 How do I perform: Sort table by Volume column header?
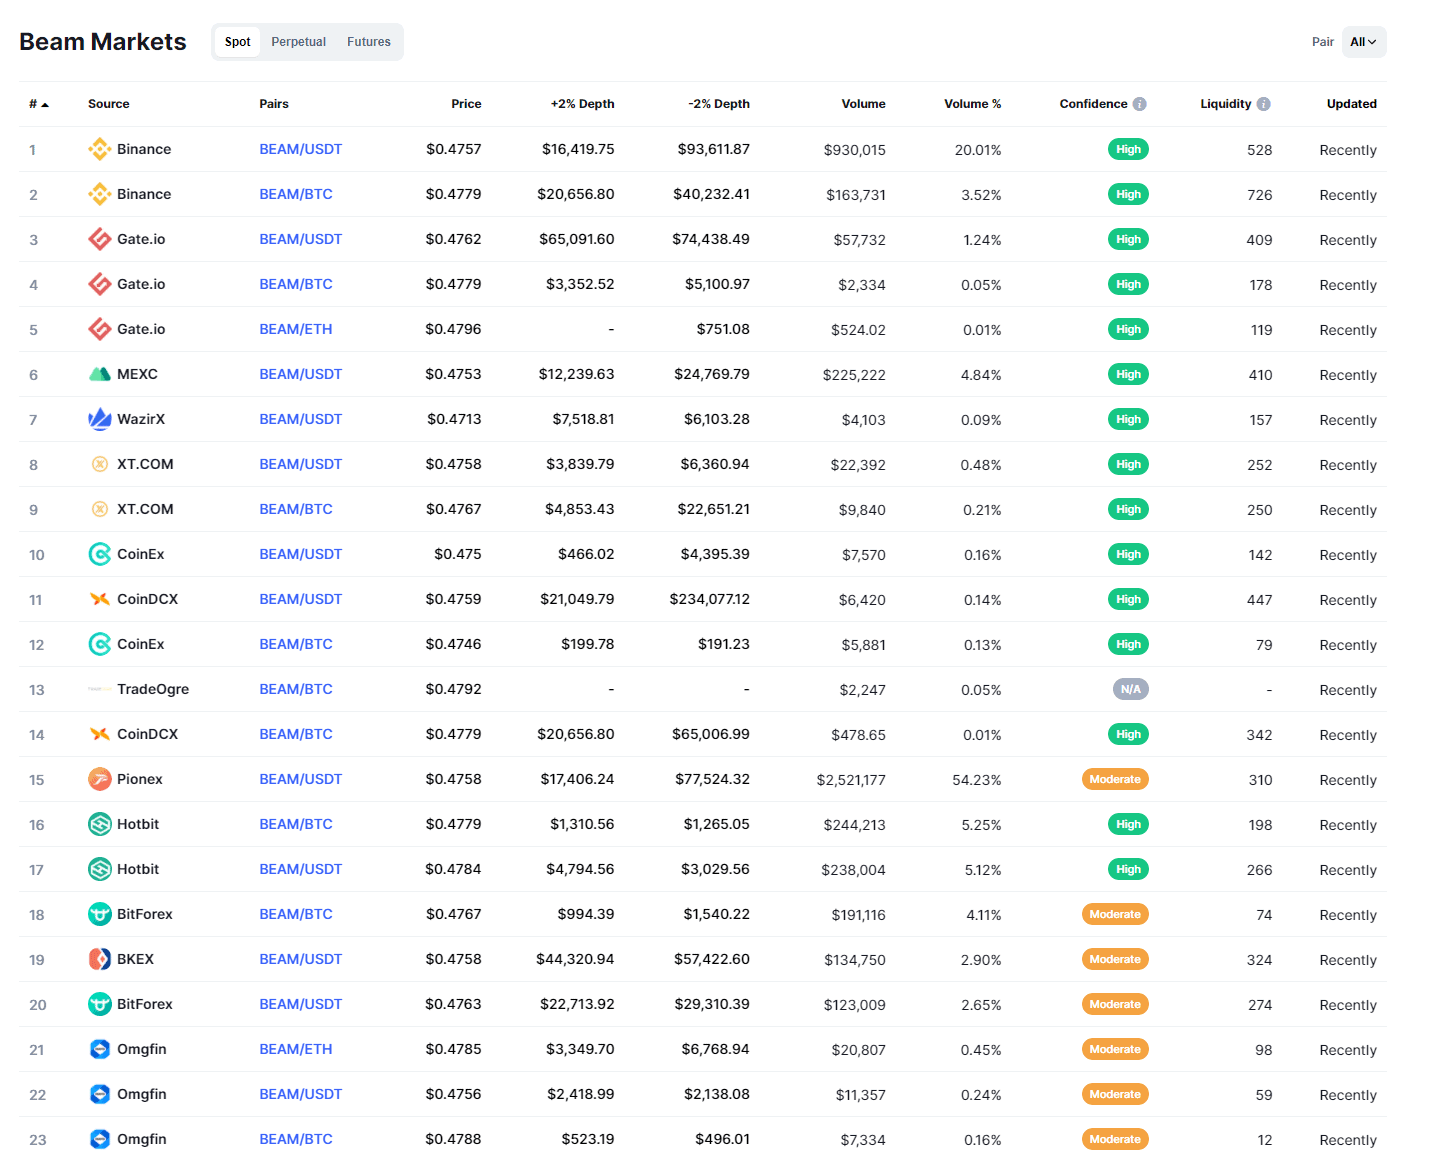863,104
